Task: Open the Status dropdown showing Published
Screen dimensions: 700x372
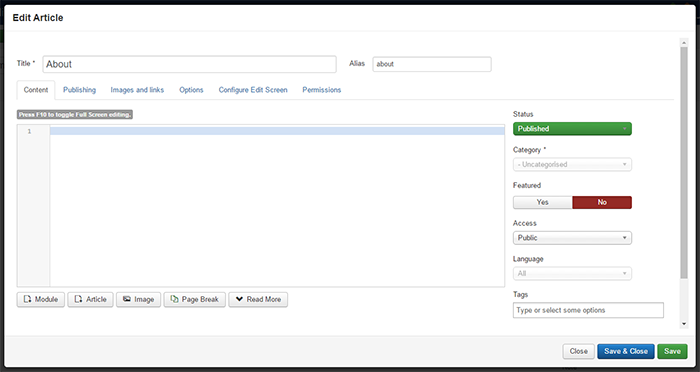Action: click(x=572, y=129)
